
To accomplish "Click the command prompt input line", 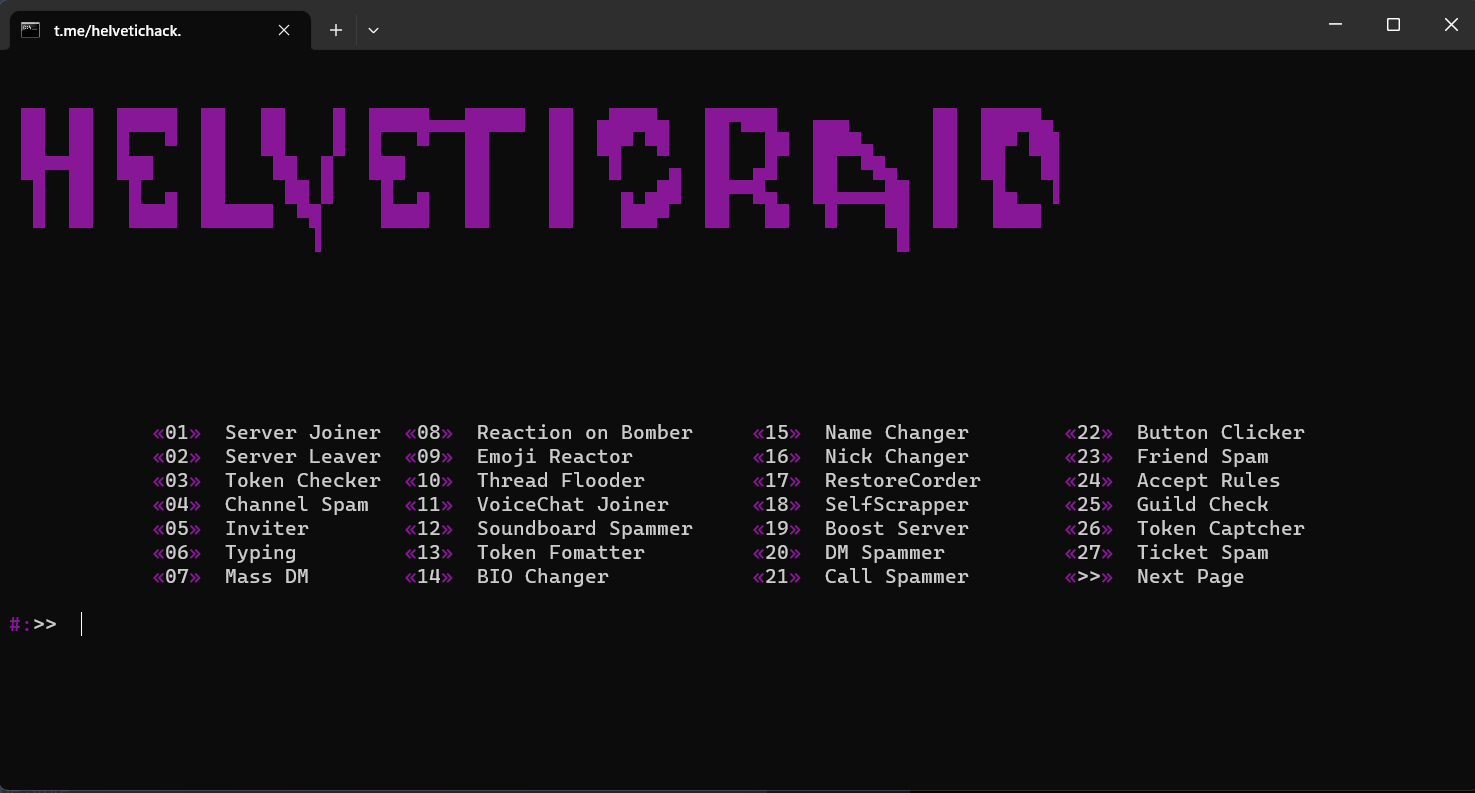I will click(x=737, y=624).
